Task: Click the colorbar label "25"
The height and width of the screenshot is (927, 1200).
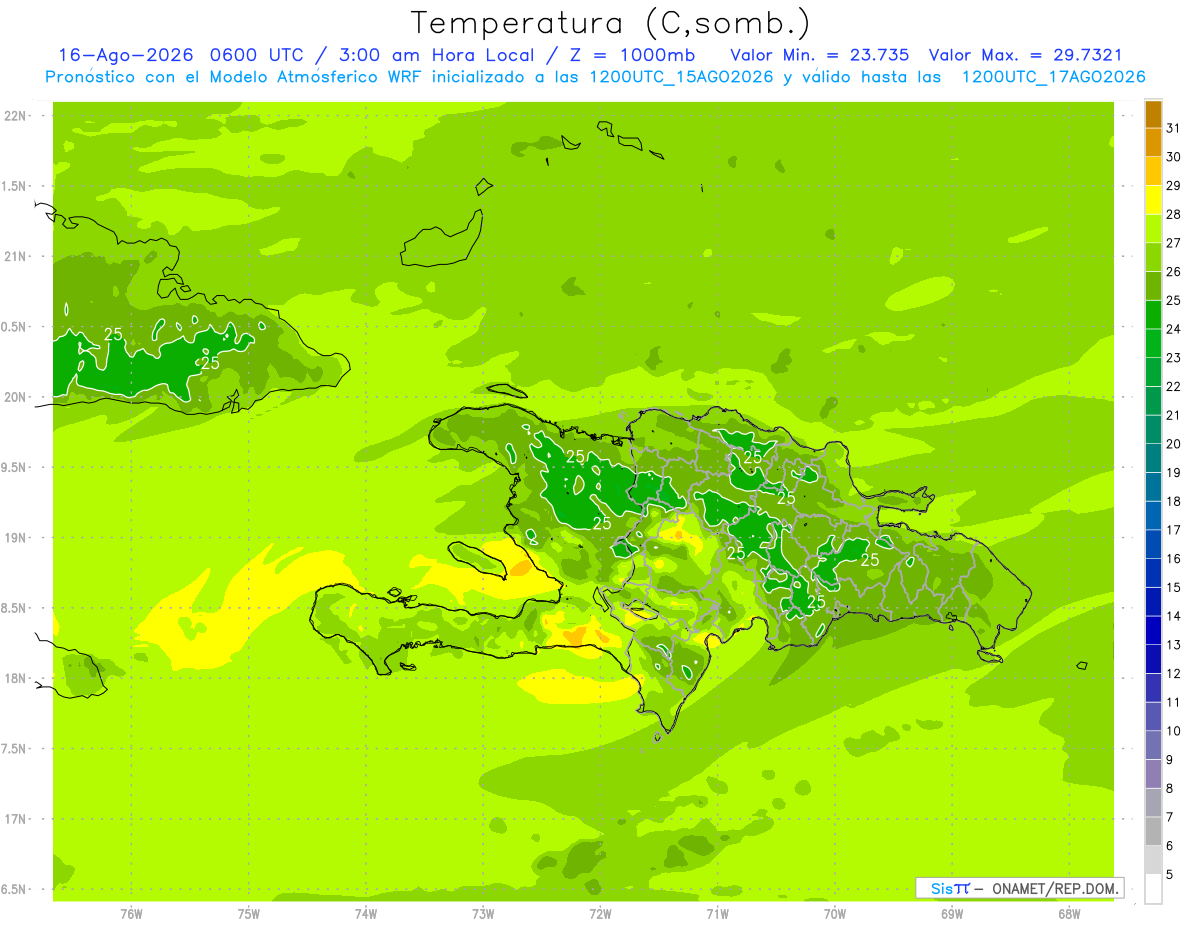Action: 1174,300
